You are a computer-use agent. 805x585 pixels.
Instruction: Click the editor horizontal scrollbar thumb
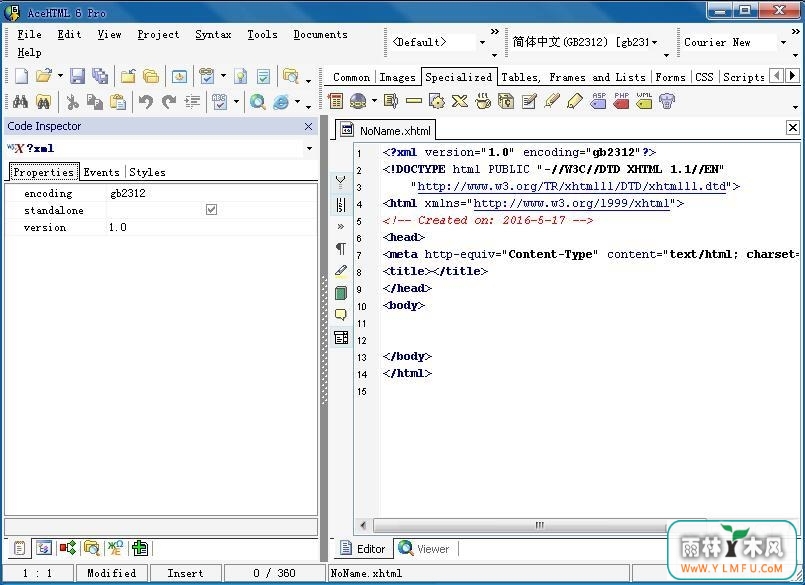click(x=540, y=525)
